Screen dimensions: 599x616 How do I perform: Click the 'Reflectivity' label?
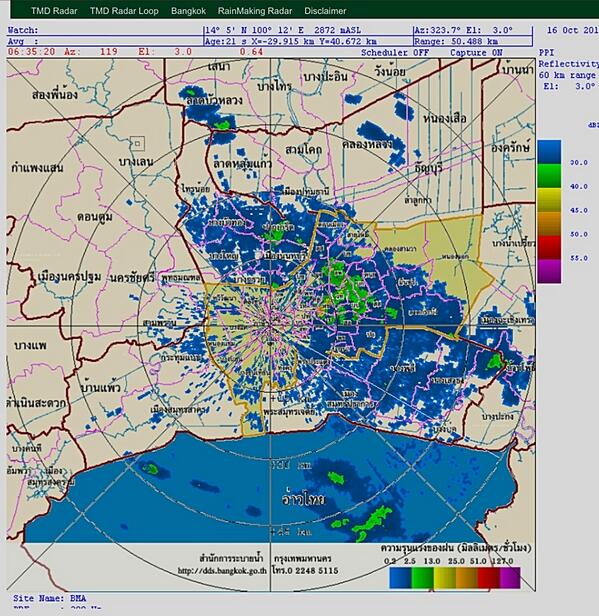tap(568, 64)
